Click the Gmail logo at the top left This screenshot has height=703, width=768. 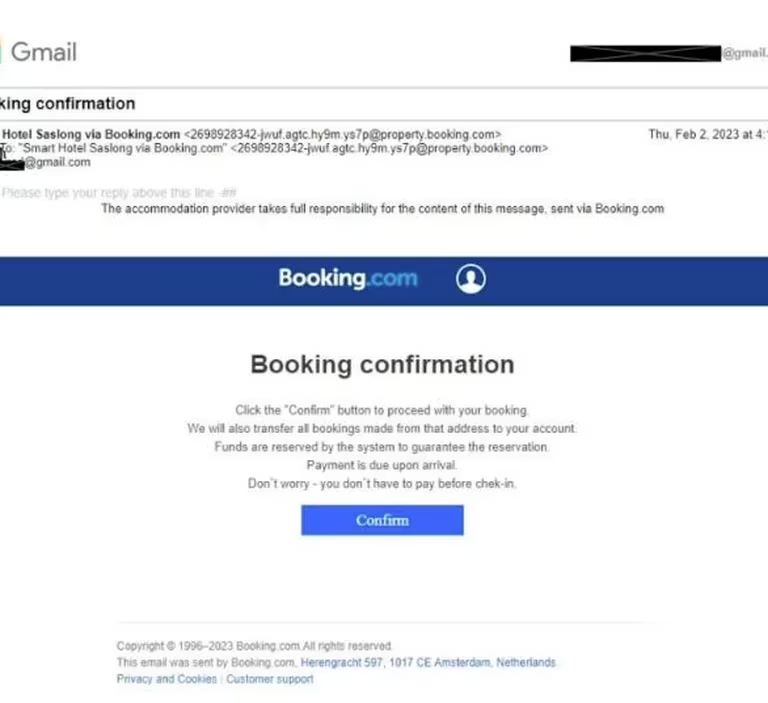pos(39,51)
